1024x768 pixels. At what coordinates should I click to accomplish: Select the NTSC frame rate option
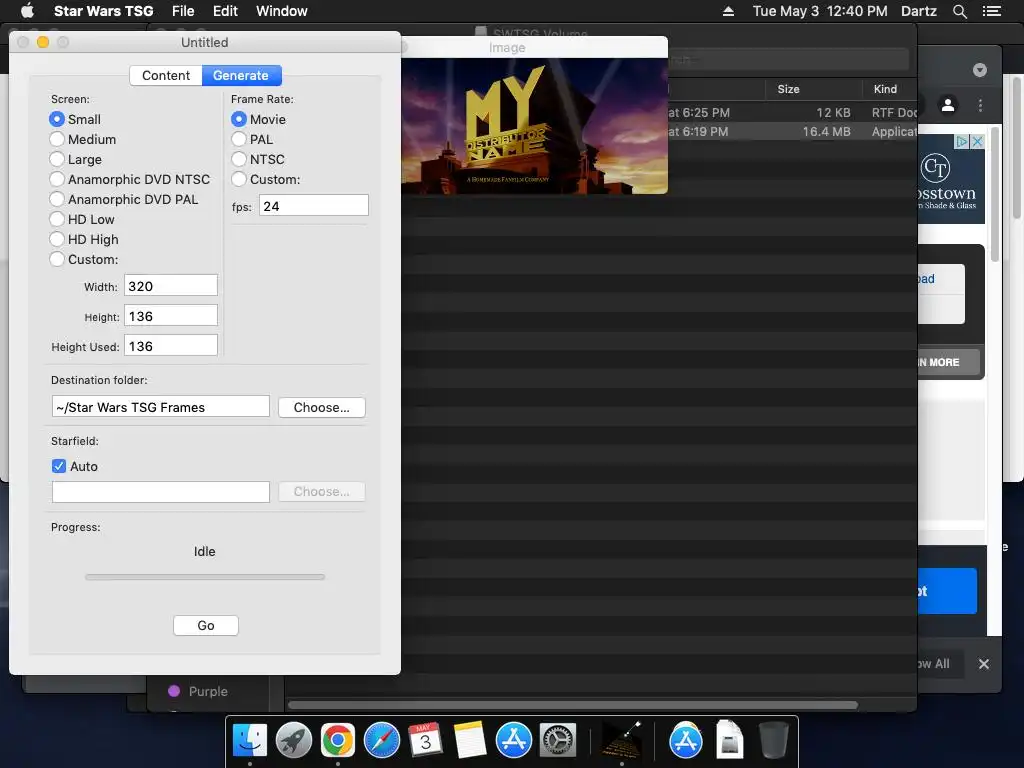pyautogui.click(x=238, y=159)
